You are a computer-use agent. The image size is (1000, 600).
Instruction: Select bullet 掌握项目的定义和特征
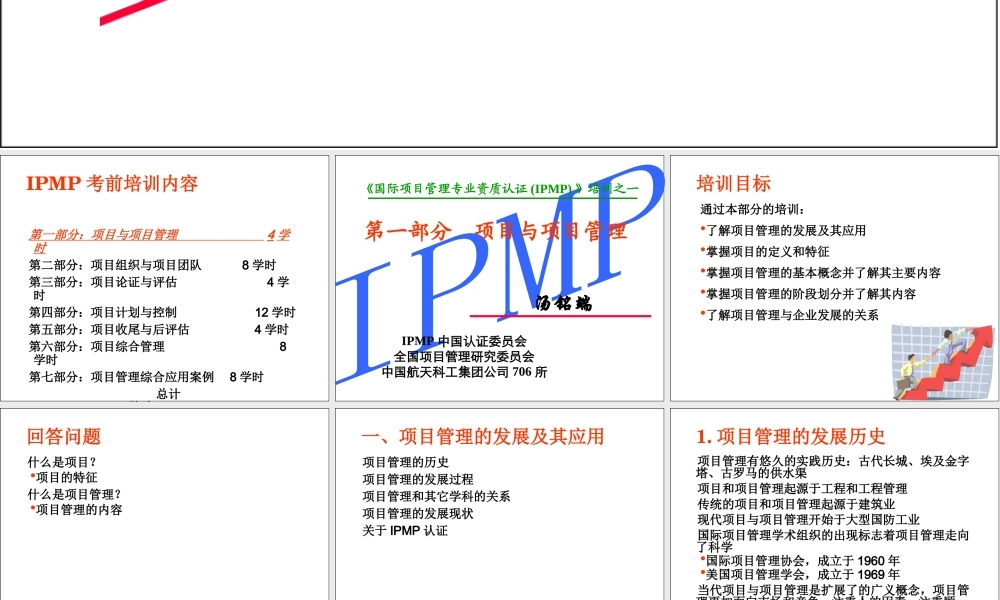pyautogui.click(x=765, y=251)
